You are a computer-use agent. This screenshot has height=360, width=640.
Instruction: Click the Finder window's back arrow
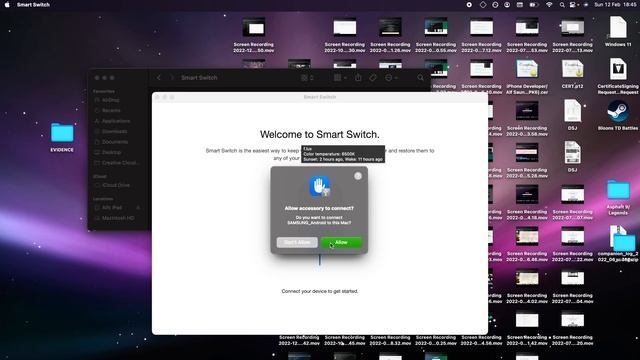[x=159, y=78]
